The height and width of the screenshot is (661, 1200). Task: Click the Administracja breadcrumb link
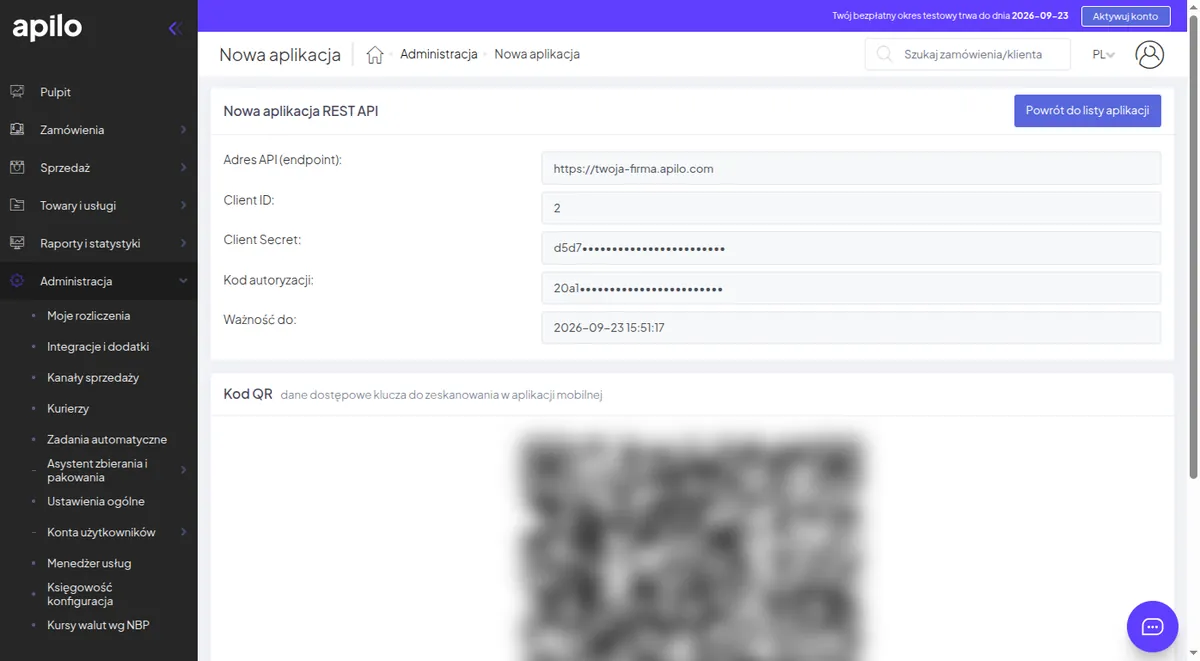[x=439, y=55]
